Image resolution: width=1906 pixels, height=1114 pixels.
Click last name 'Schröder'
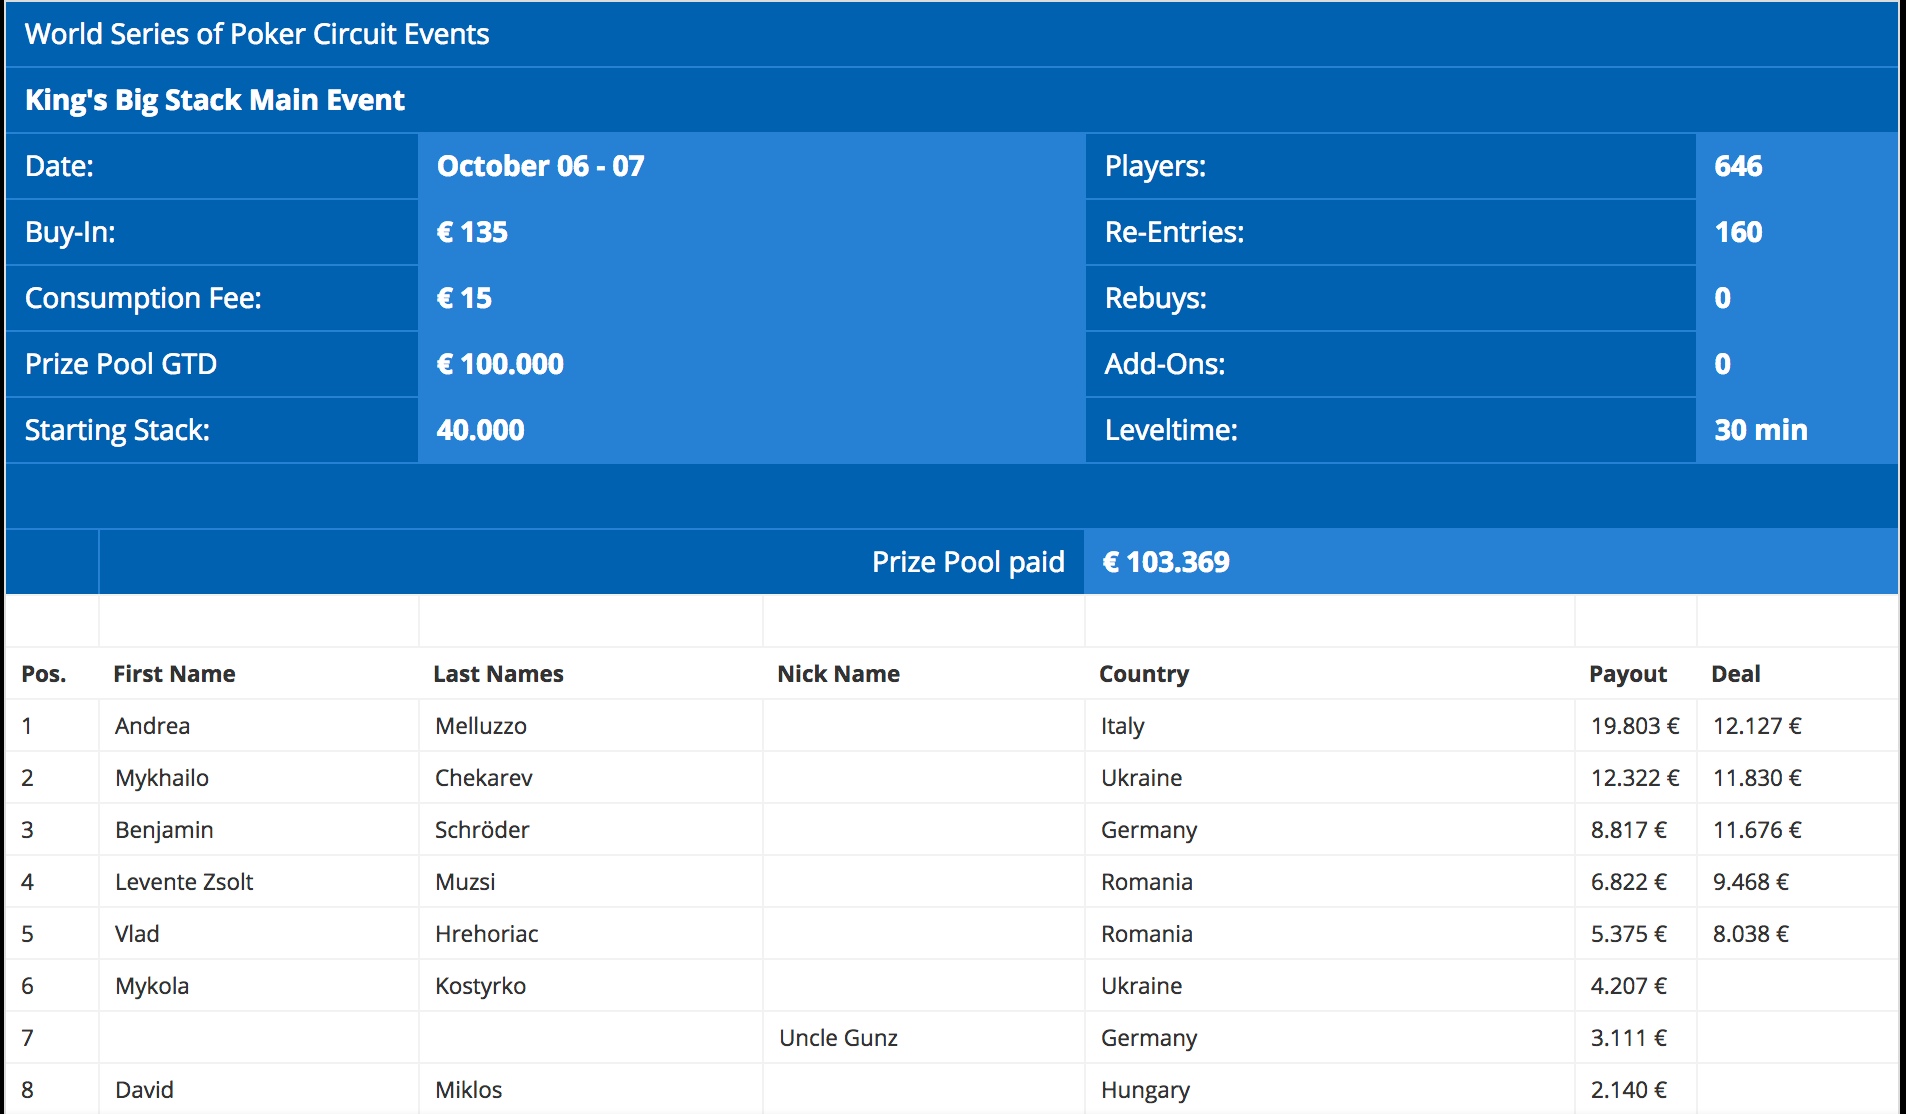click(482, 830)
